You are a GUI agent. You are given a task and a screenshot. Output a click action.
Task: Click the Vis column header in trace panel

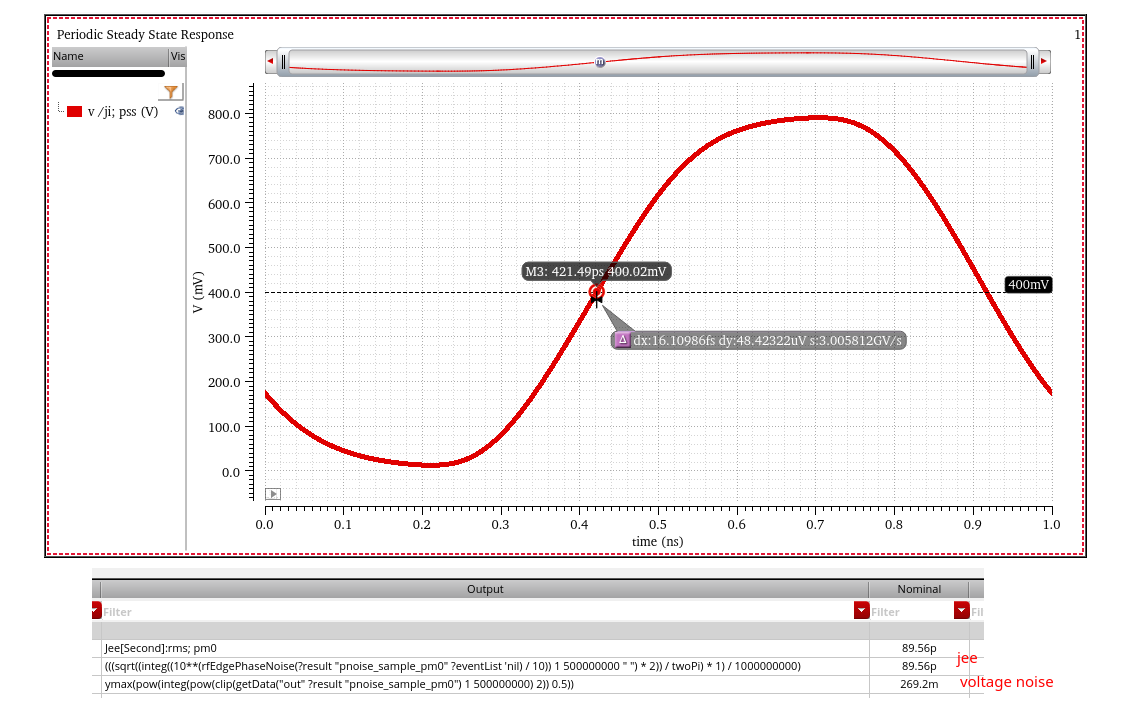178,57
